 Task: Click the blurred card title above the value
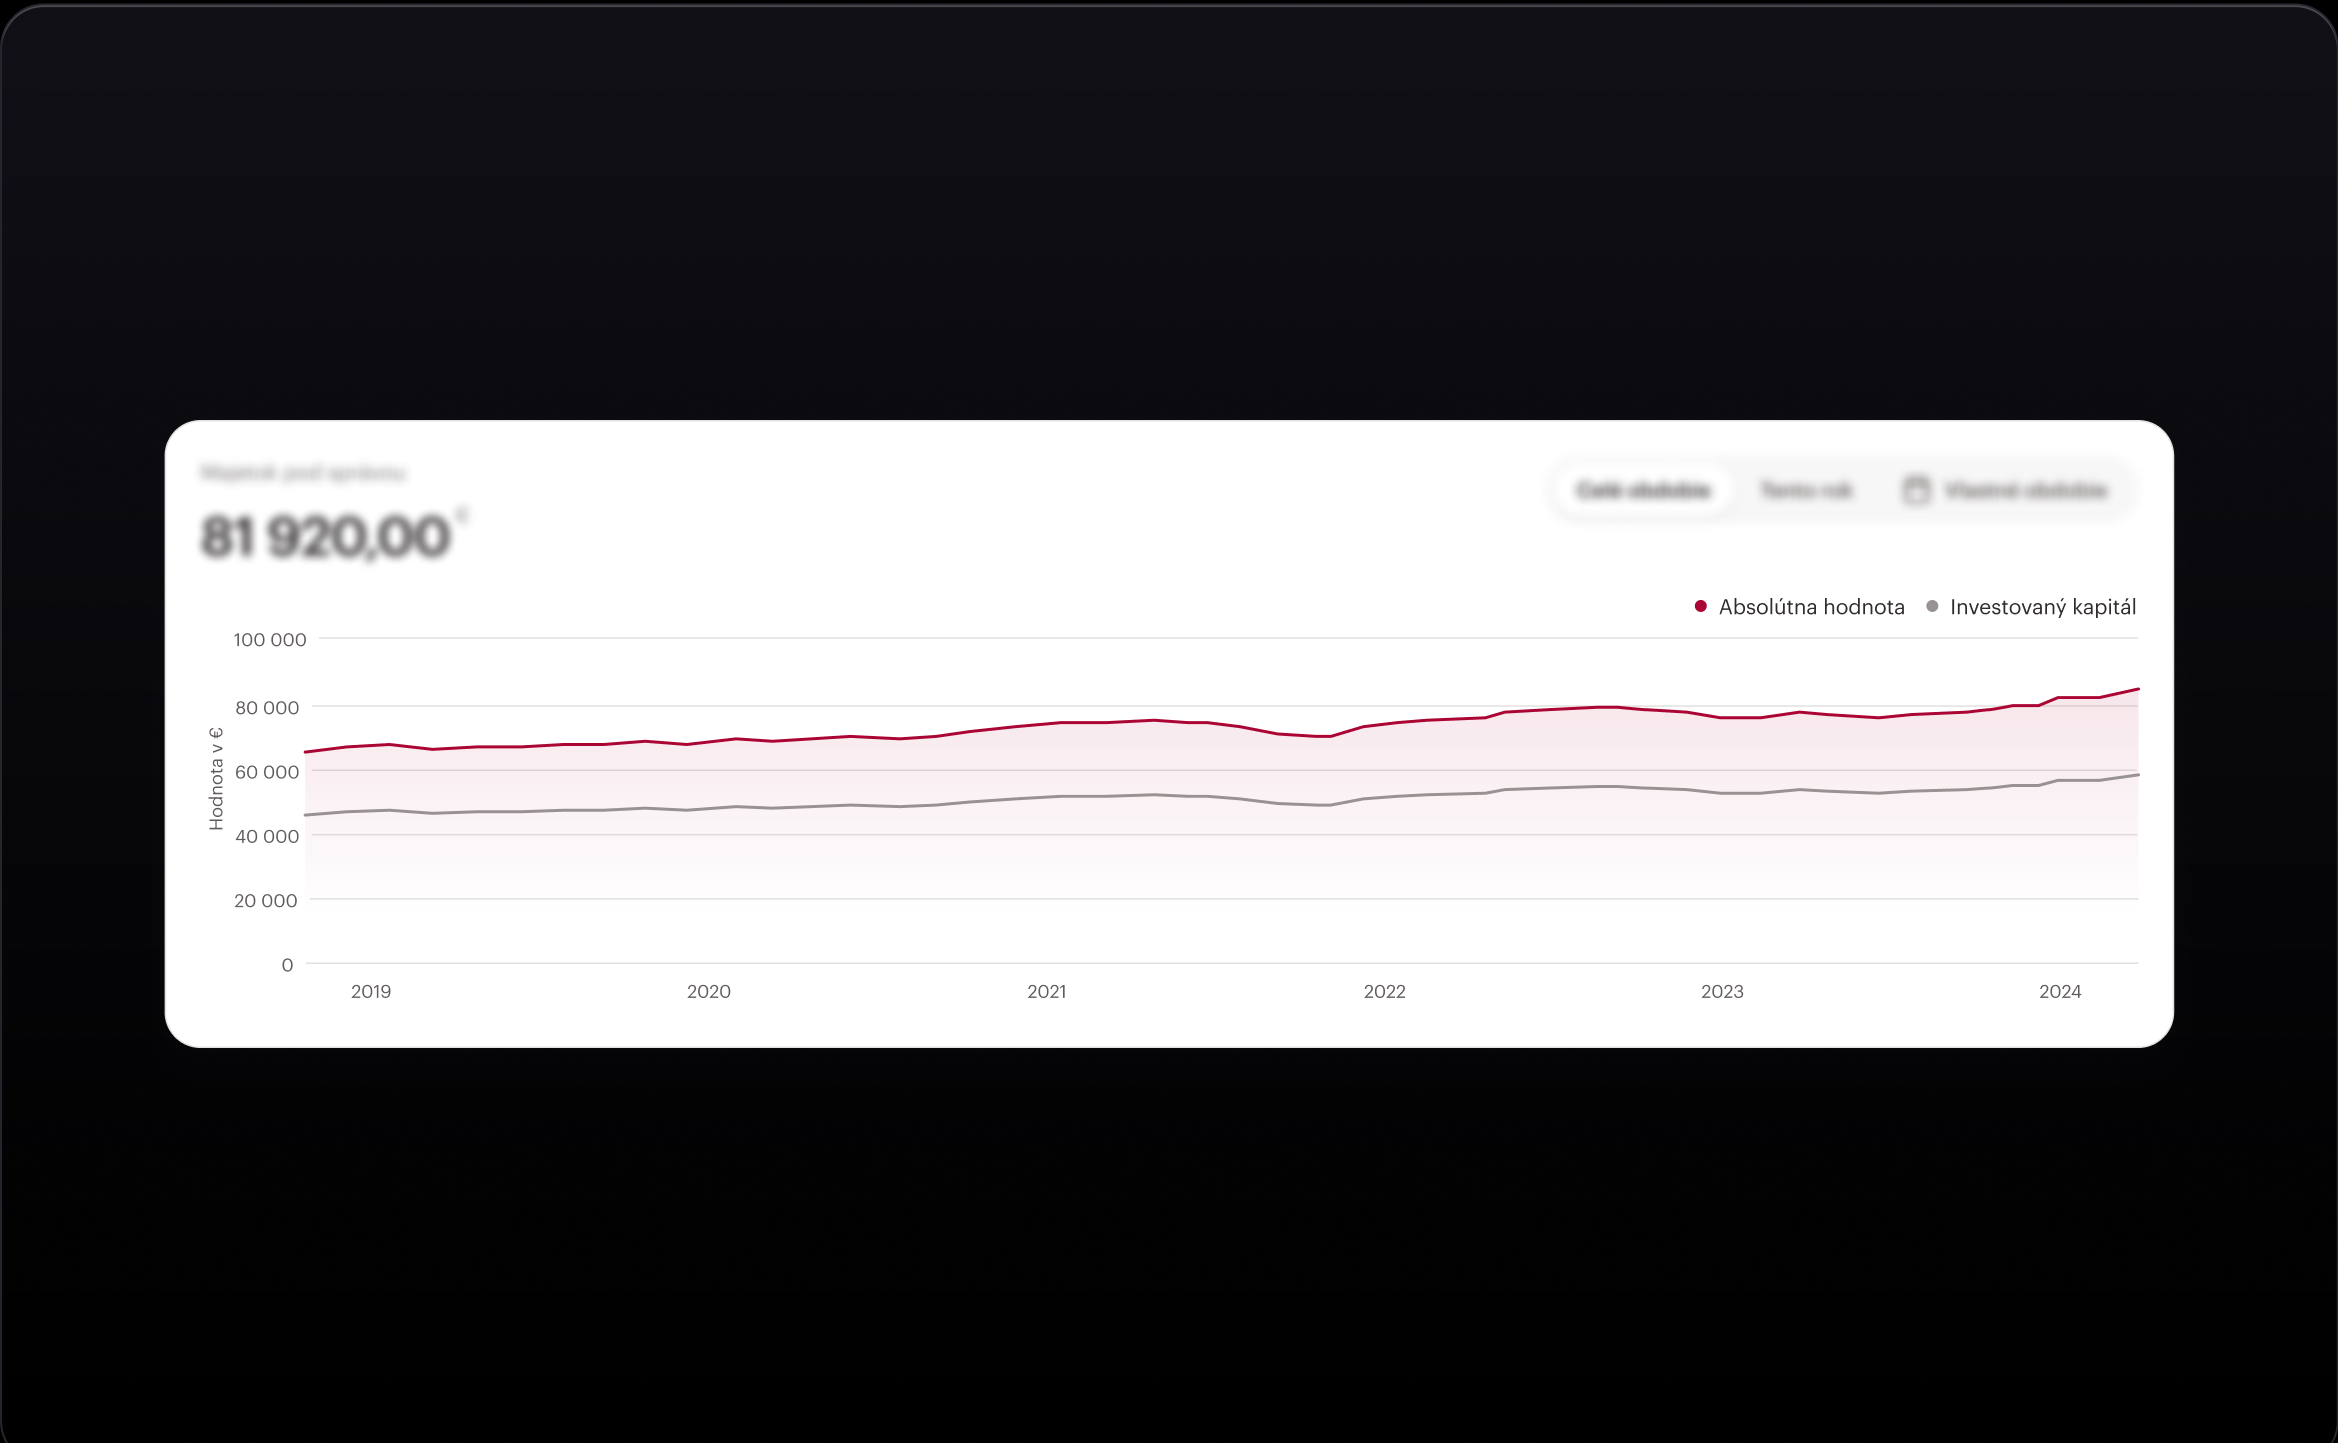303,472
